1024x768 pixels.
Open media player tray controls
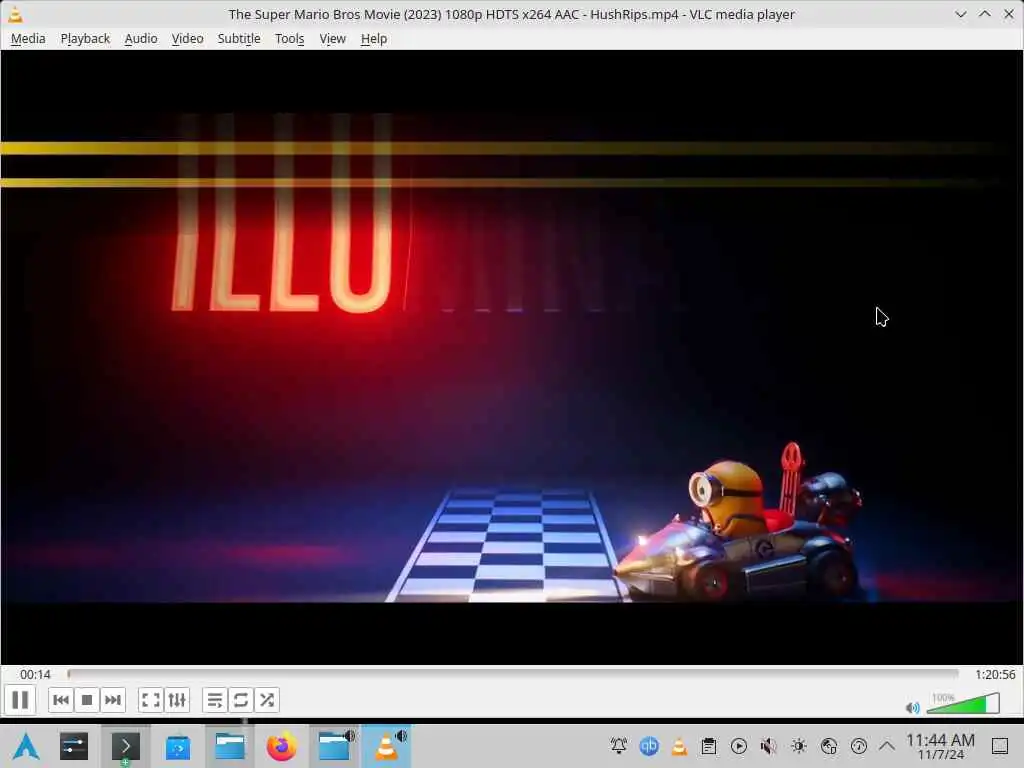click(739, 746)
